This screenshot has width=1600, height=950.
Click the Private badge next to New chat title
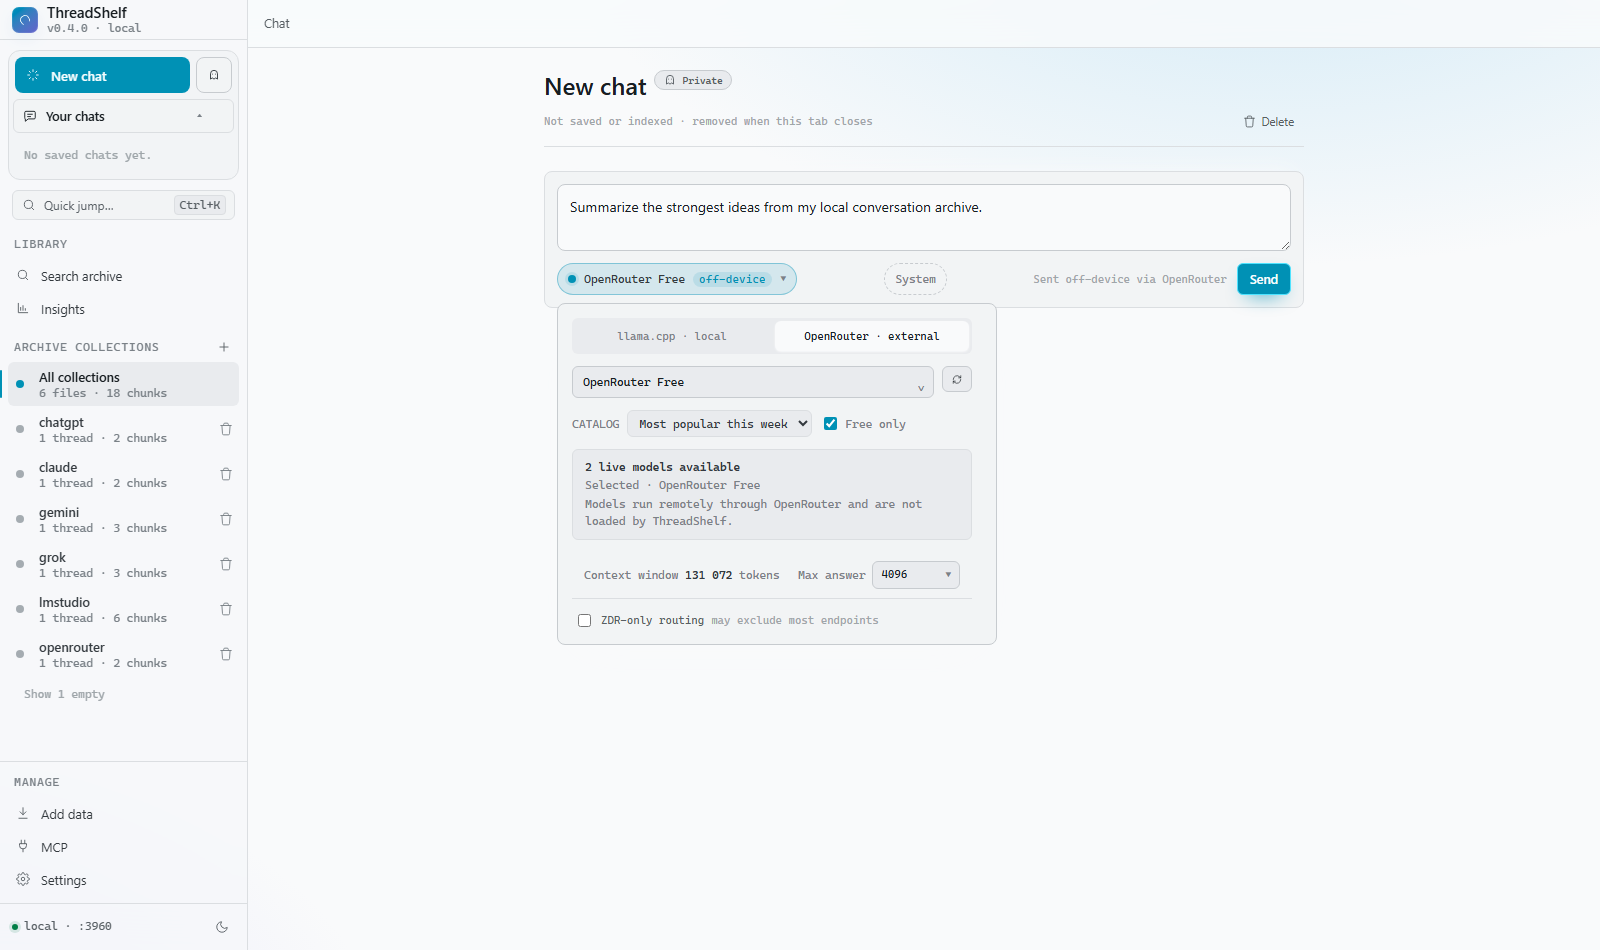[693, 80]
